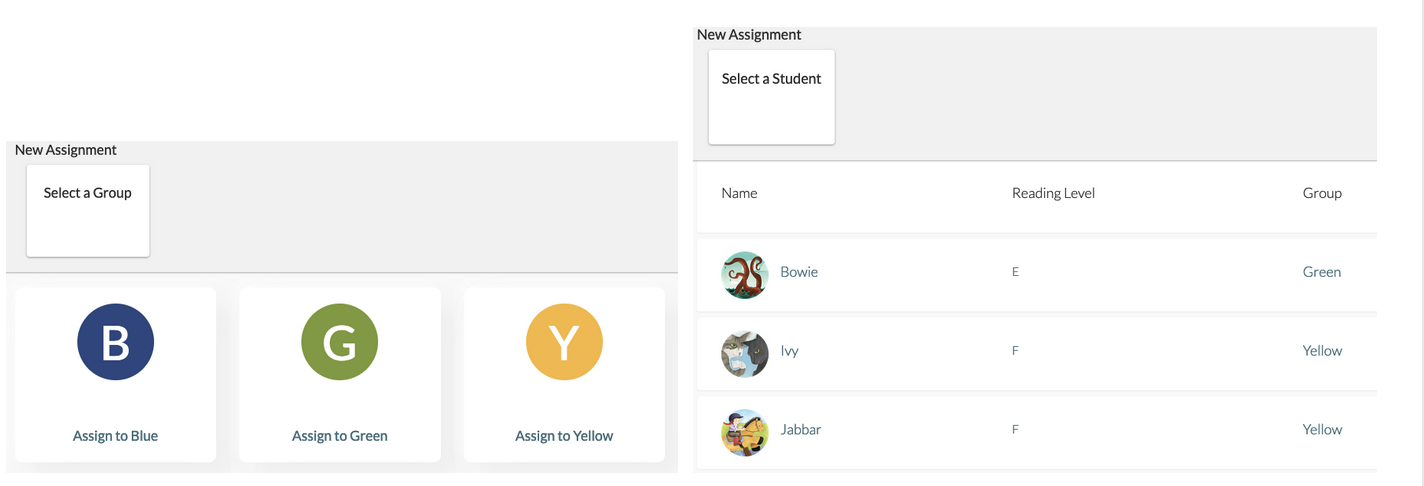The width and height of the screenshot is (1424, 486).
Task: Open the Select a Student card
Action: (x=772, y=97)
